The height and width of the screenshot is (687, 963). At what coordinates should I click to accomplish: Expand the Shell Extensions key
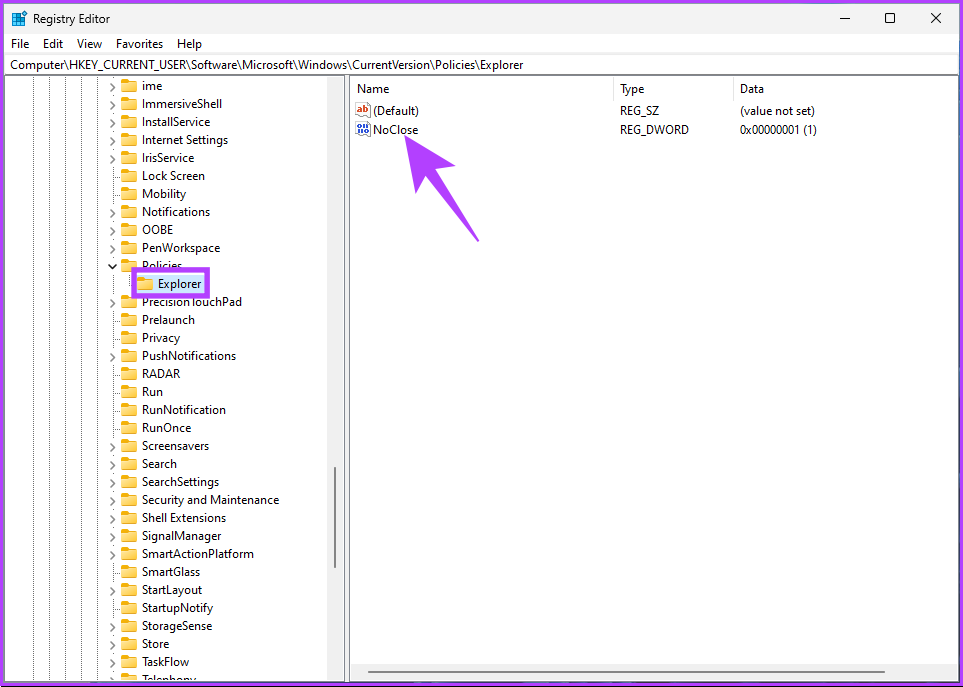(x=112, y=518)
